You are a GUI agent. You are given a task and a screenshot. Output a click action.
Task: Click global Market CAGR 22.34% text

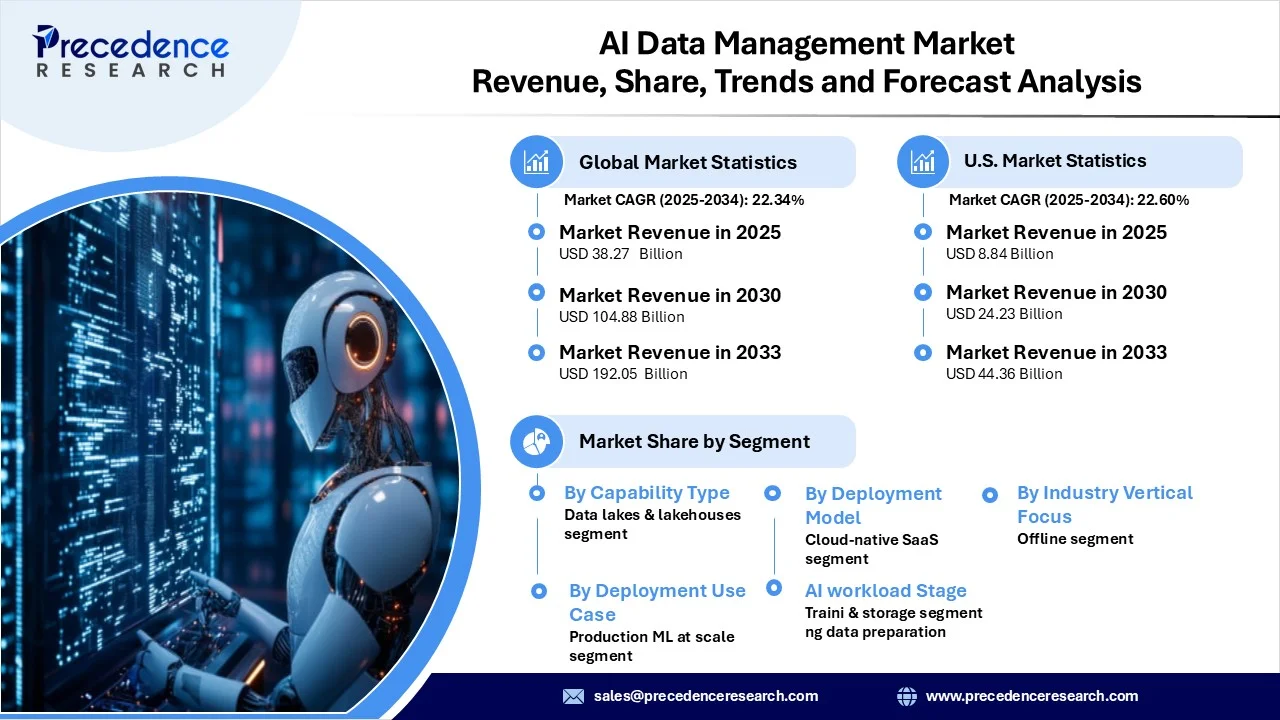[684, 200]
